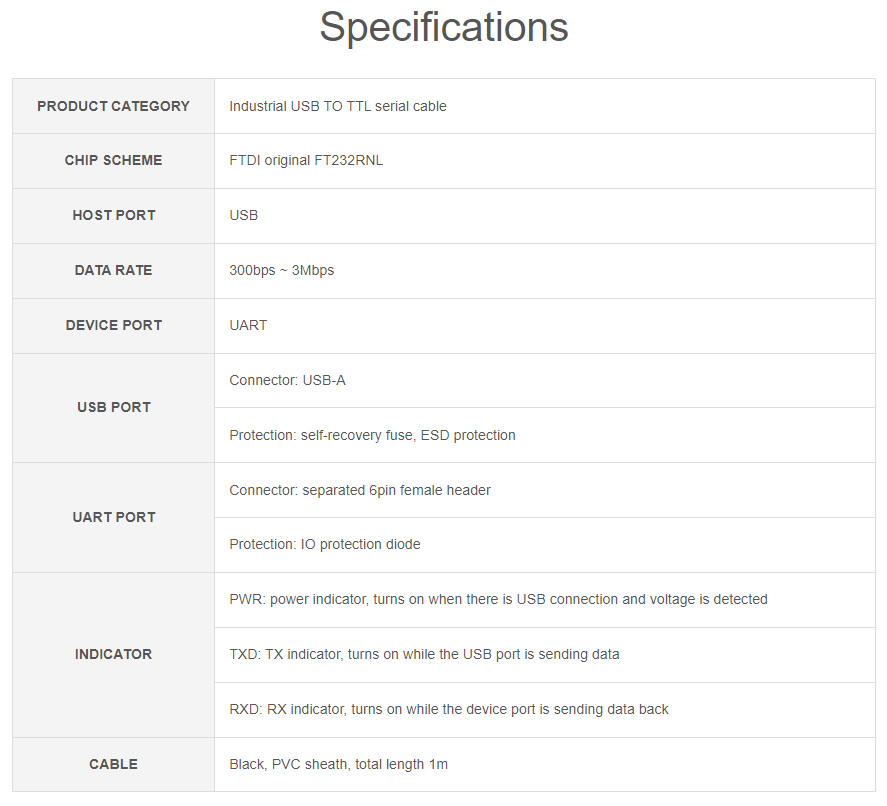Screen dimensions: 887x806
Task: Click the PRODUCT CATEGORY row label
Action: [x=113, y=106]
